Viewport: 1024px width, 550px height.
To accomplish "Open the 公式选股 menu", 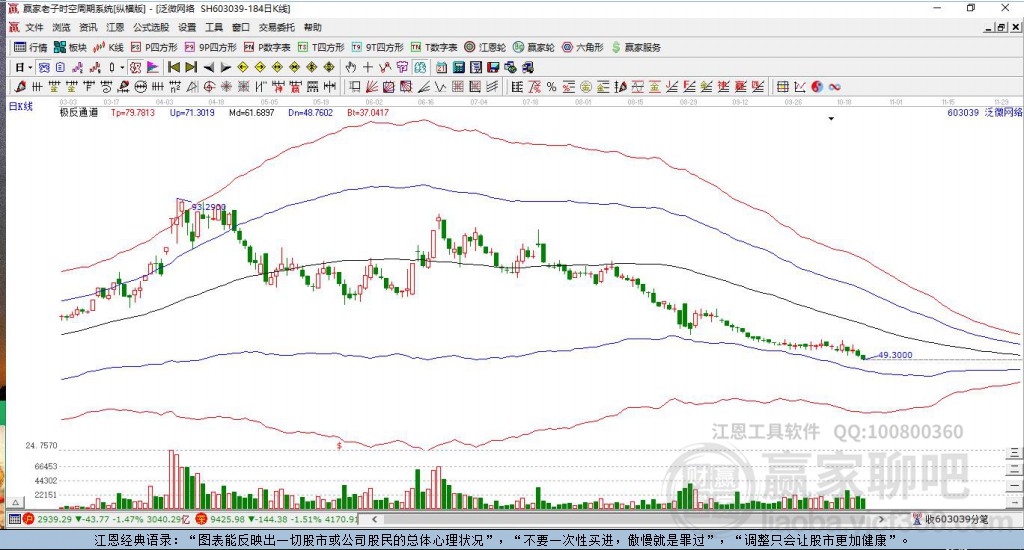I will 151,27.
